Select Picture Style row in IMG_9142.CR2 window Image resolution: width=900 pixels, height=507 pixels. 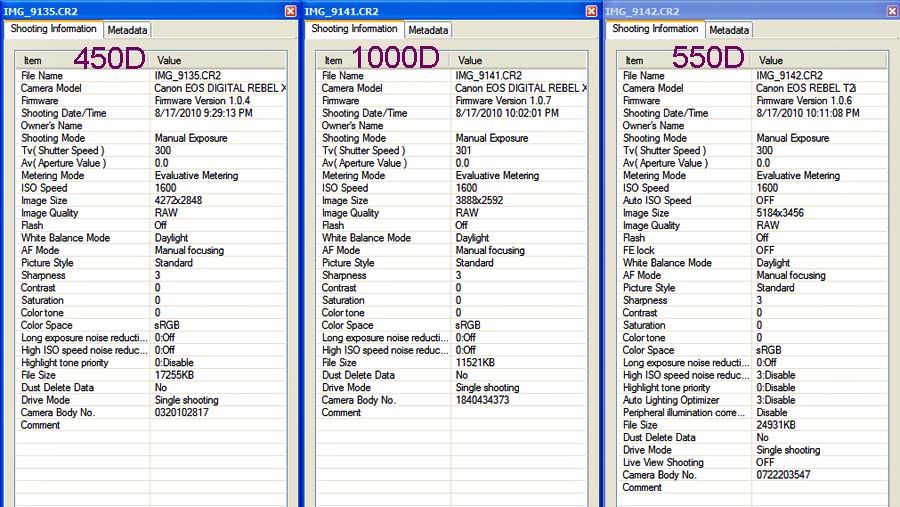[x=752, y=288]
